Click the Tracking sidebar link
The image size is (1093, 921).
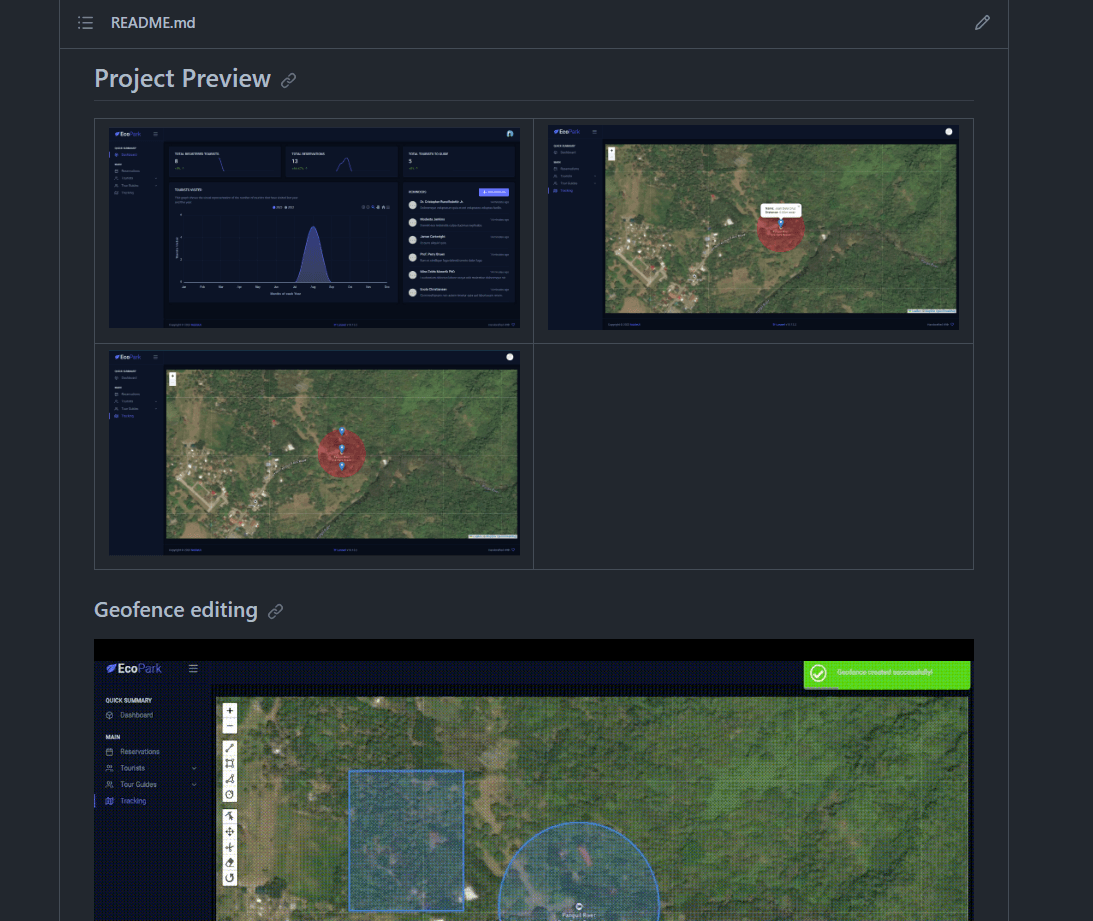point(133,801)
